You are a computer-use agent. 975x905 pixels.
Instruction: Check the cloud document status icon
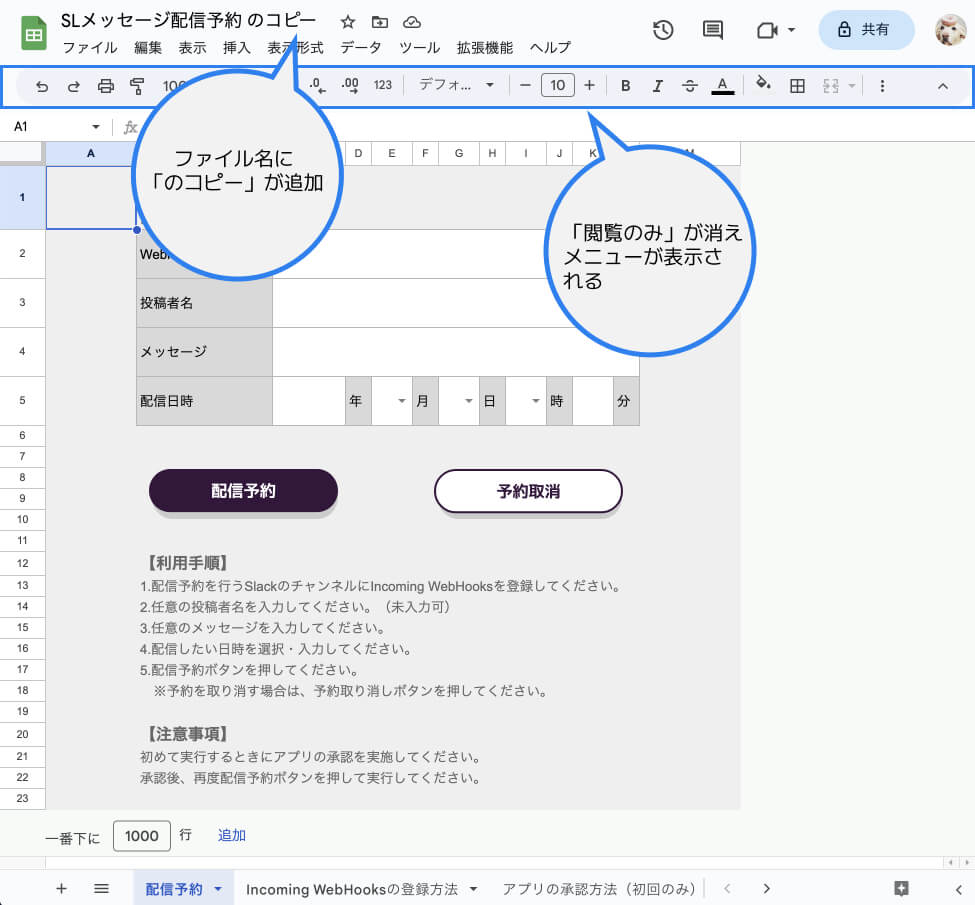click(x=412, y=22)
